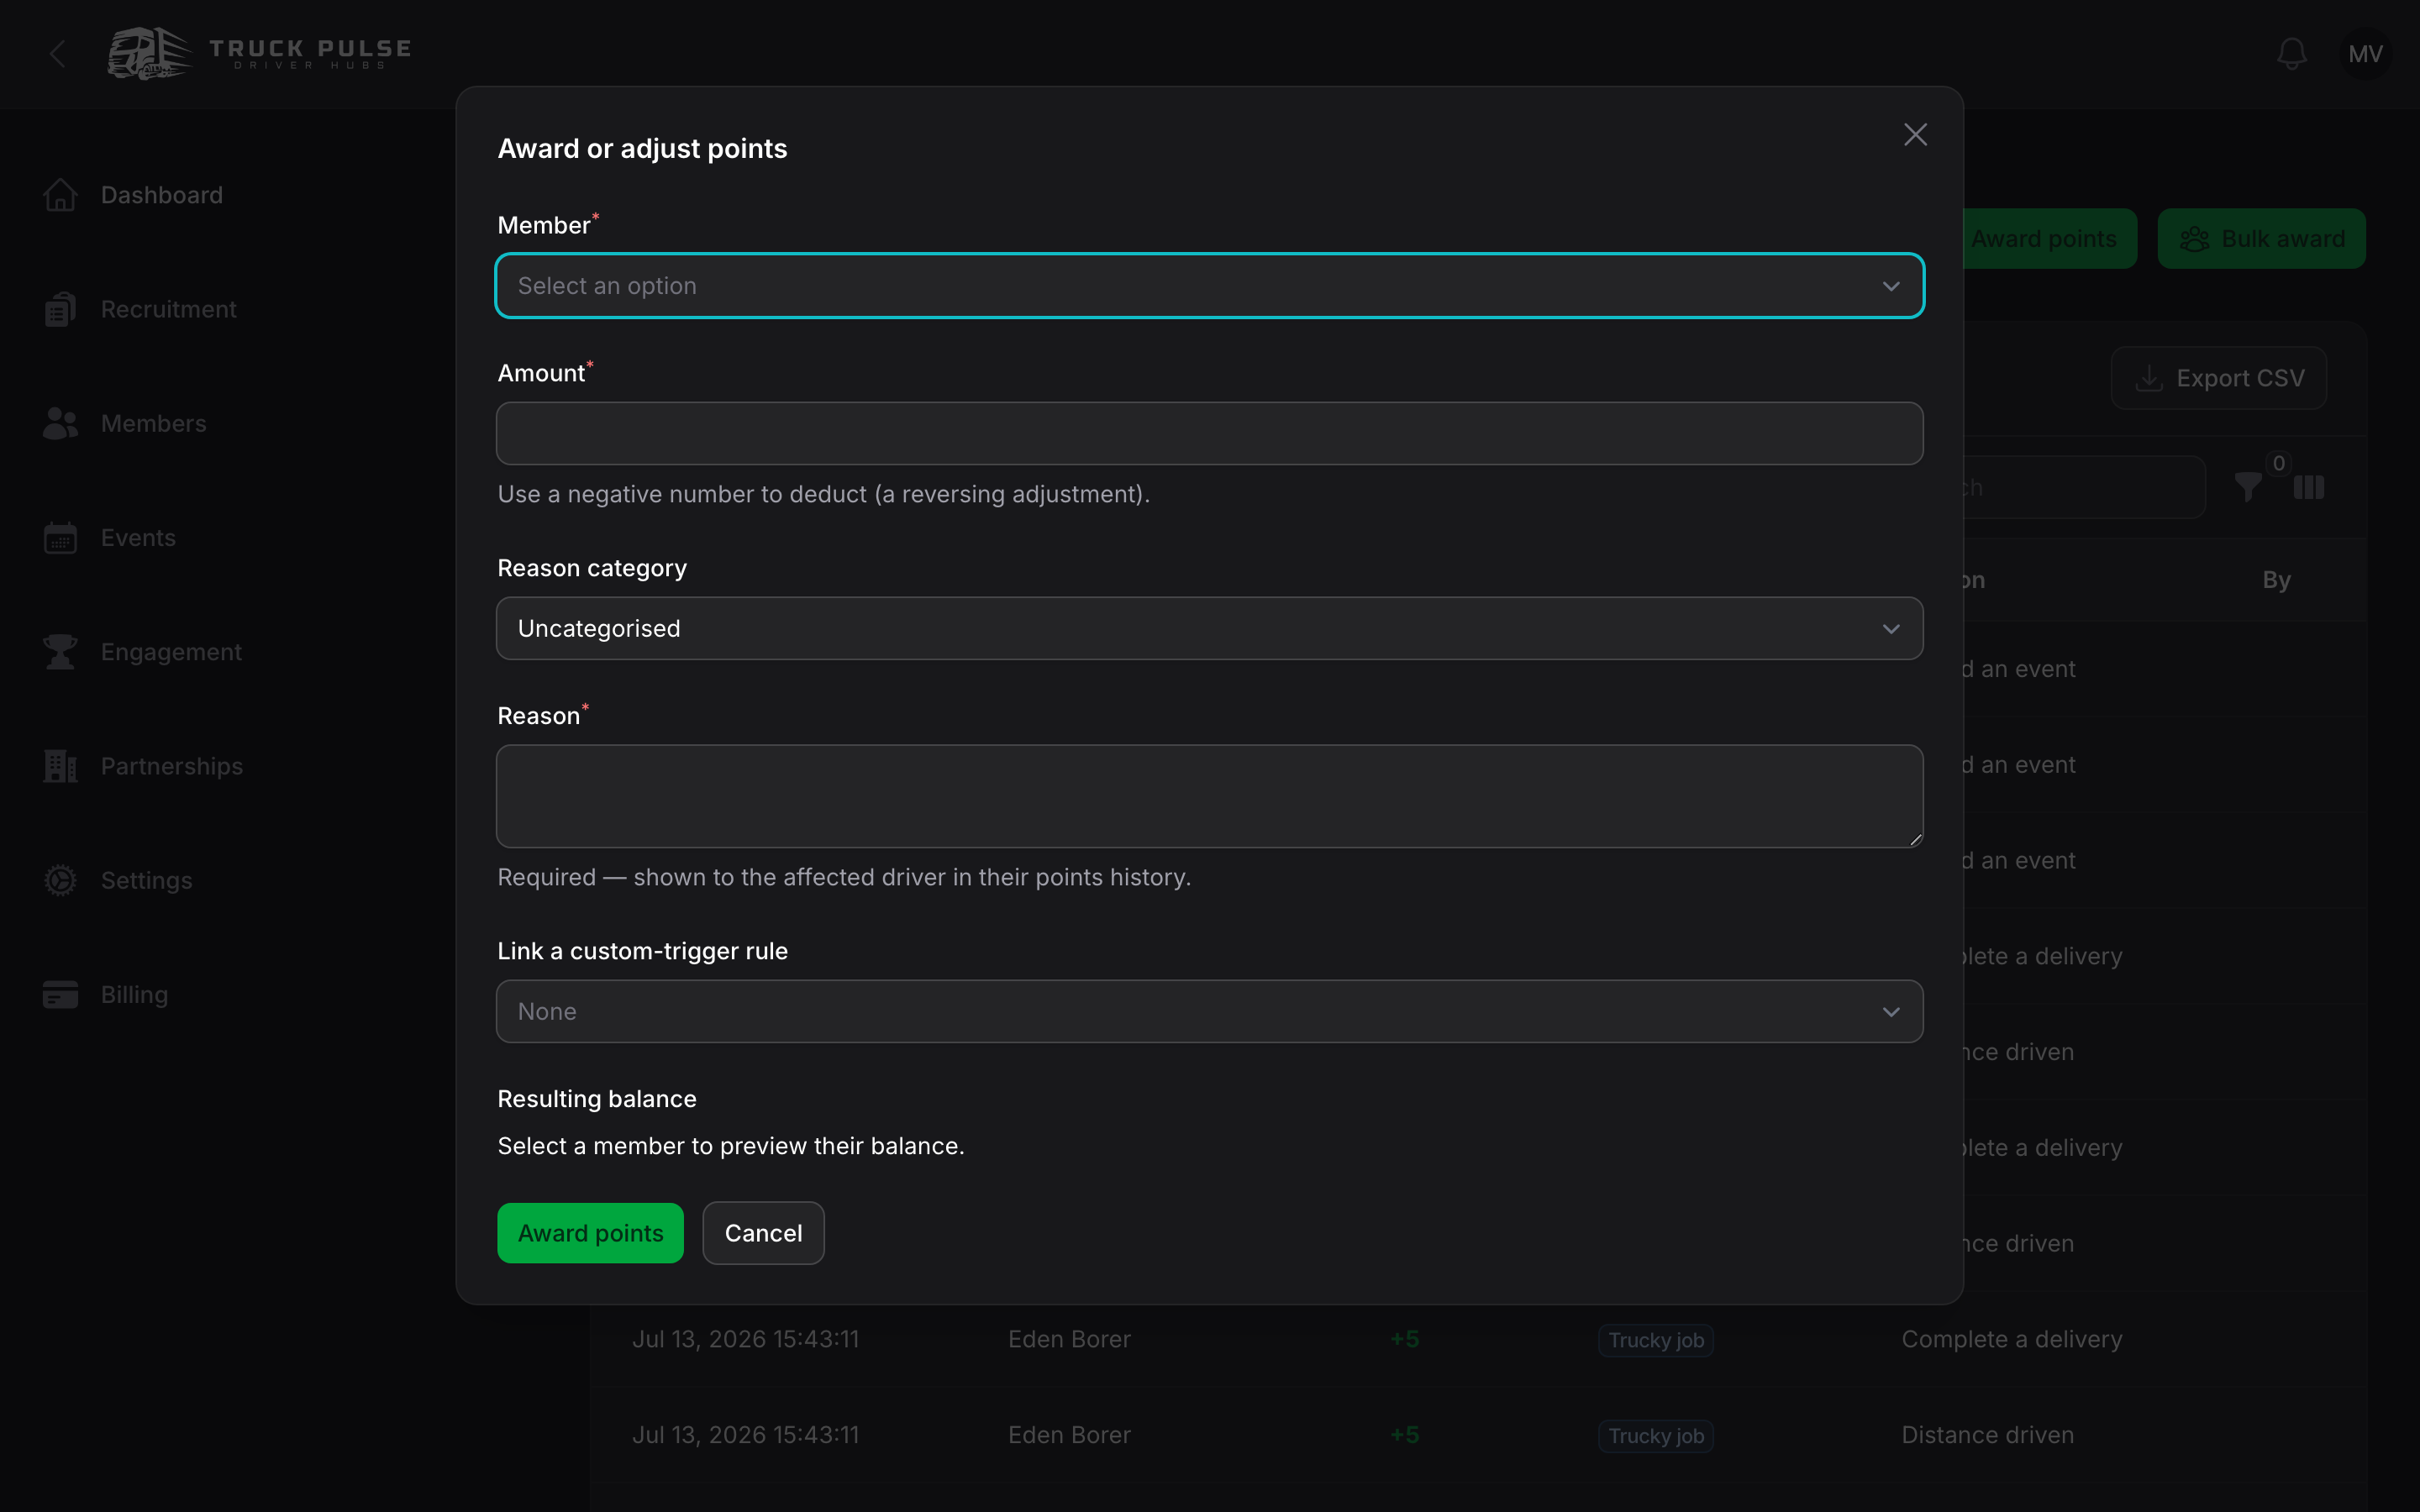Open Members in the sidebar
This screenshot has width=2420, height=1512.
[153, 424]
